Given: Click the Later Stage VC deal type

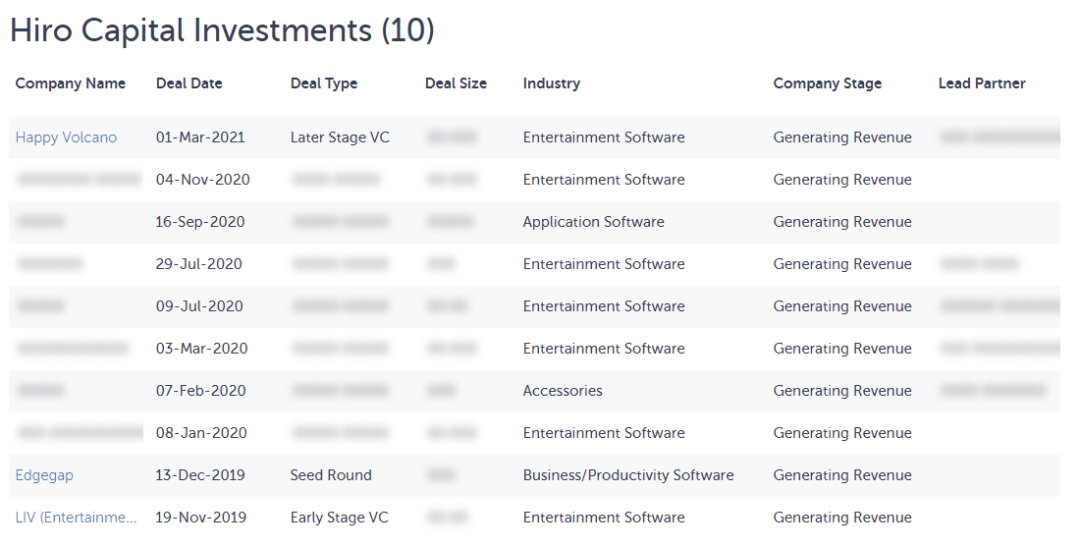Looking at the screenshot, I should pyautogui.click(x=340, y=138).
